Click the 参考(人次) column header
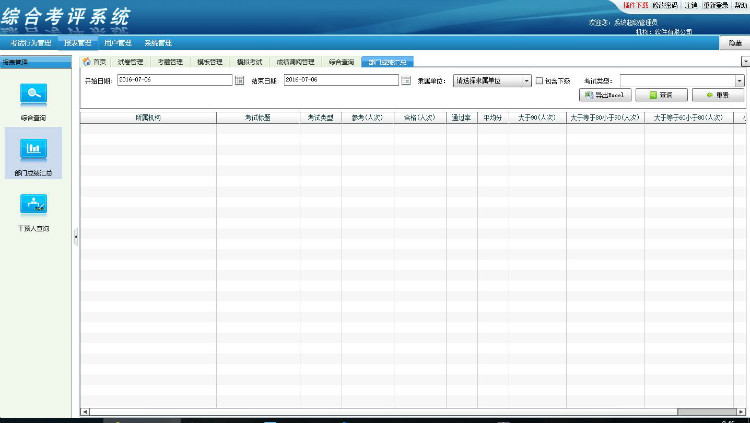The image size is (750, 423). [x=368, y=118]
